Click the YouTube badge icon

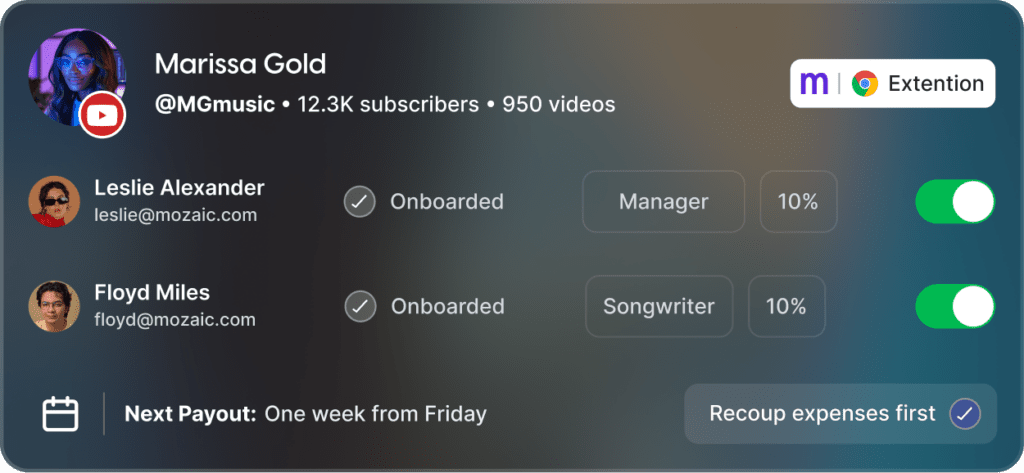point(102,116)
